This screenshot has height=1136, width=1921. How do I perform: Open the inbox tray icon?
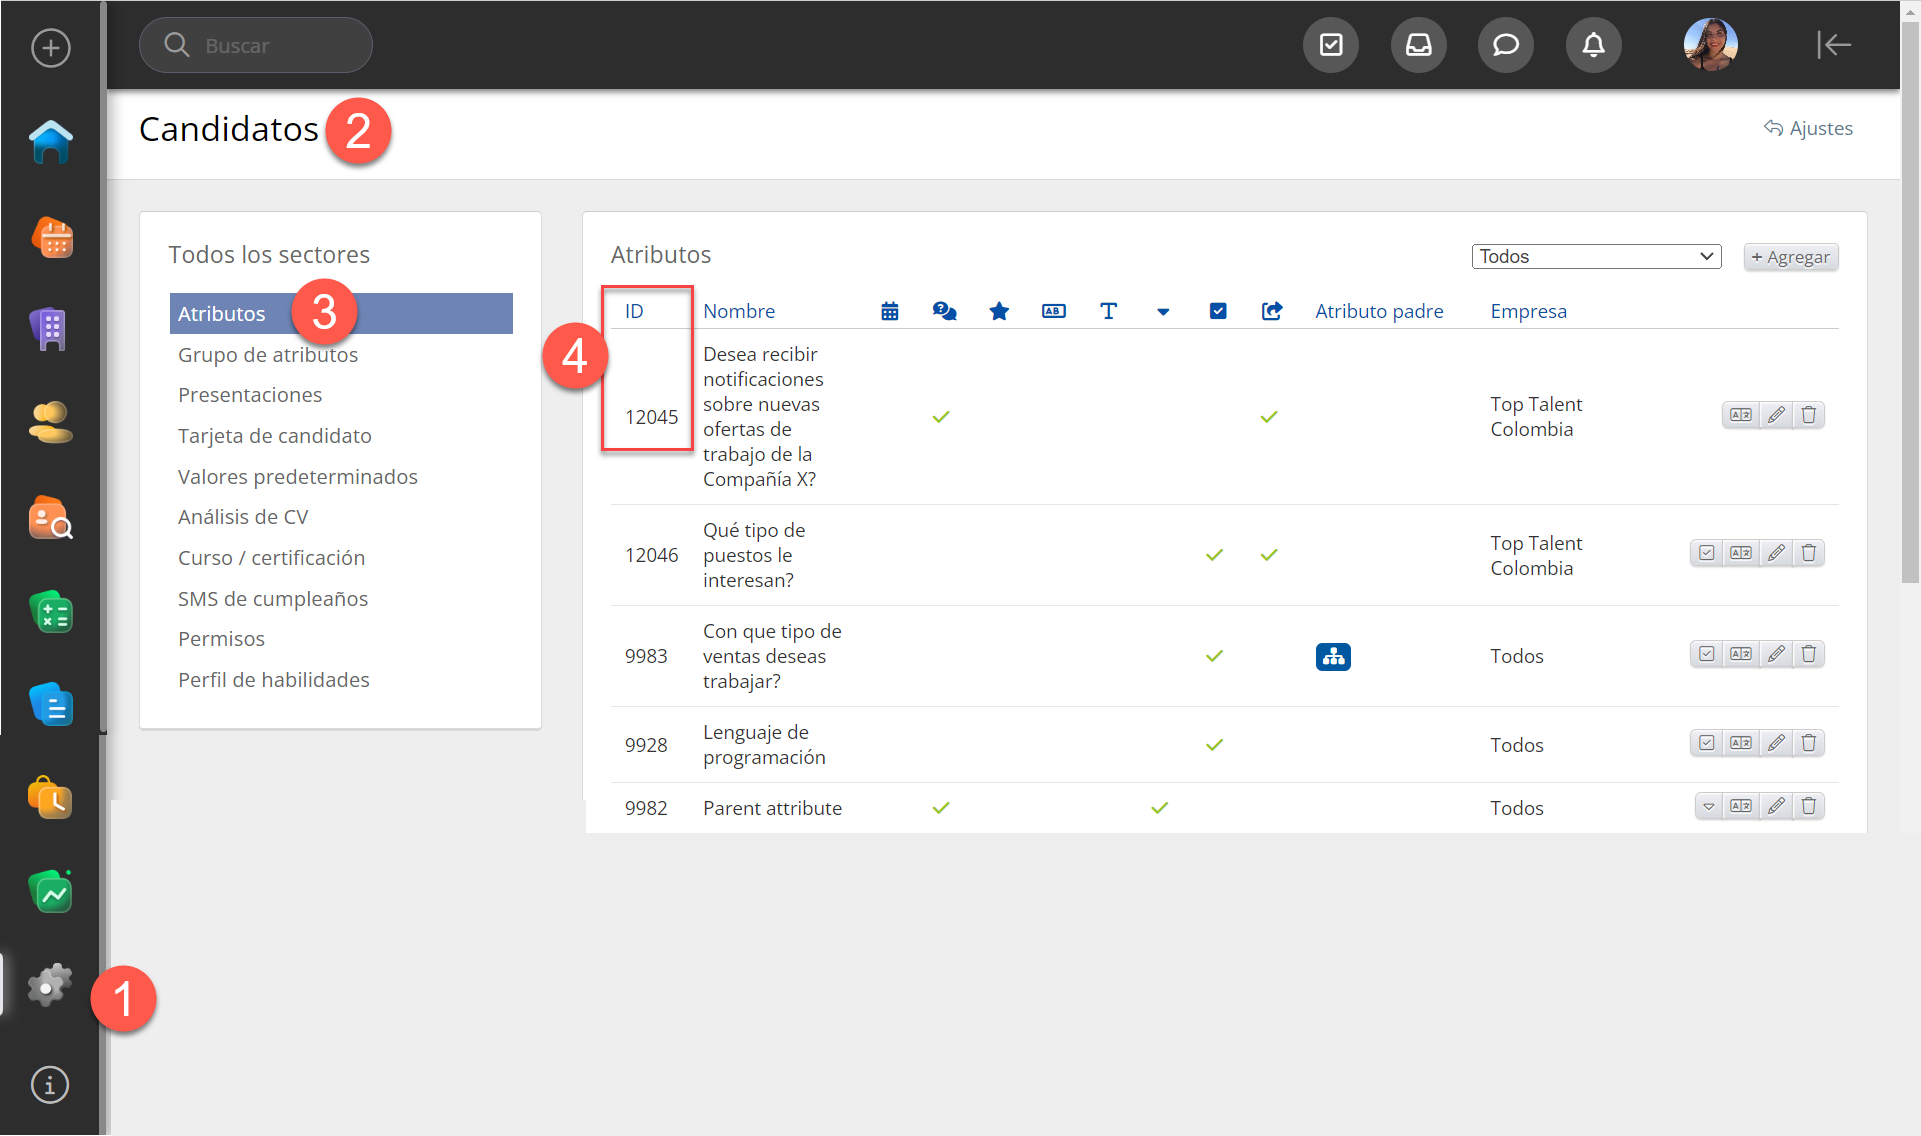pyautogui.click(x=1418, y=45)
